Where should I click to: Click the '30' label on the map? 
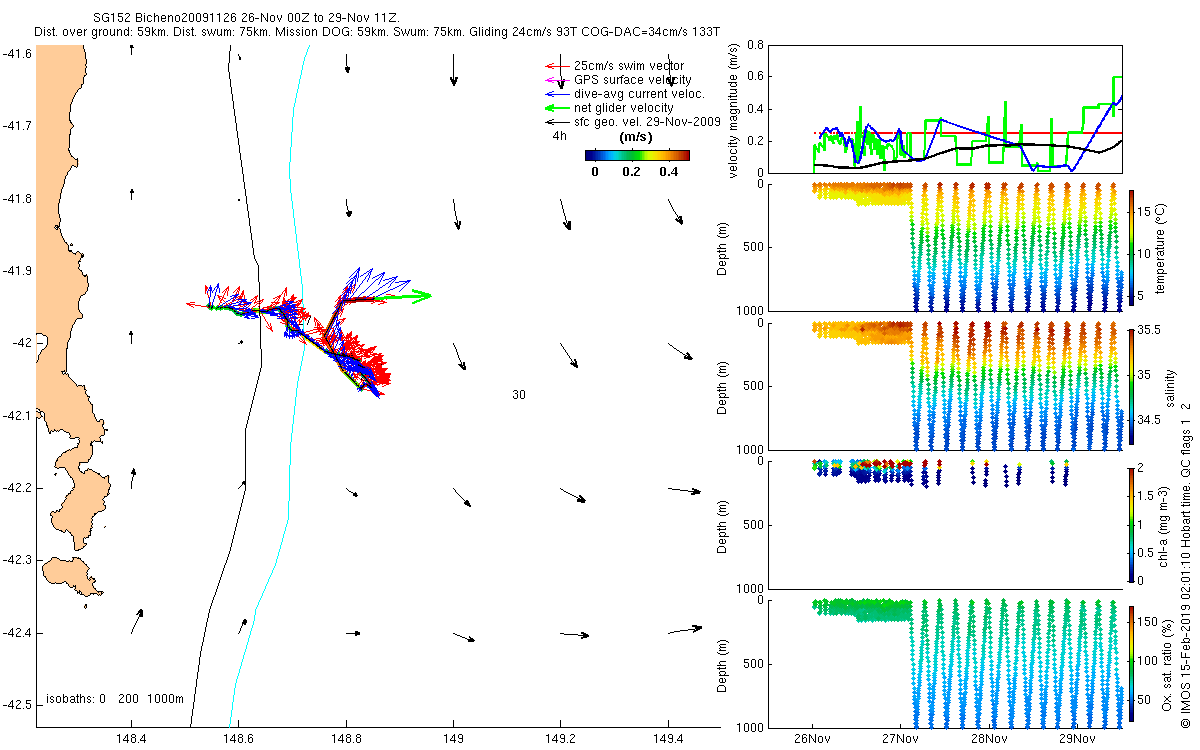point(519,395)
